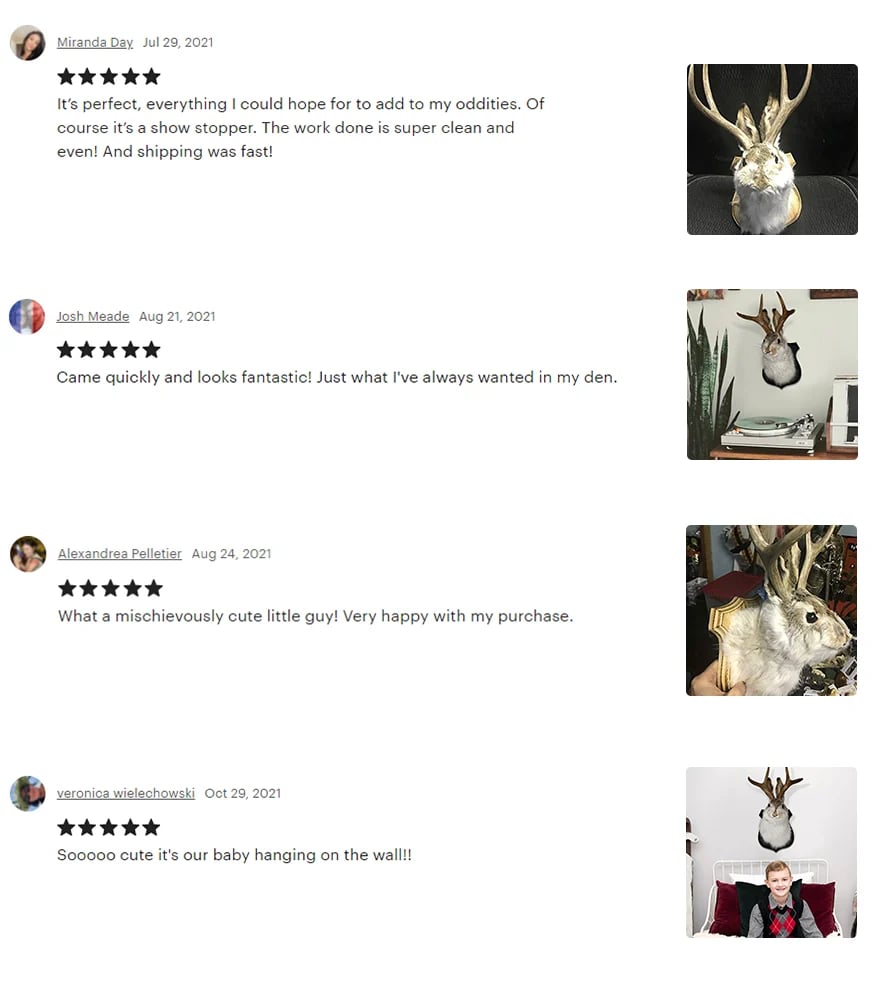Open the Alexandrea Pelletier reviewer link
874x986 pixels.
click(x=120, y=554)
